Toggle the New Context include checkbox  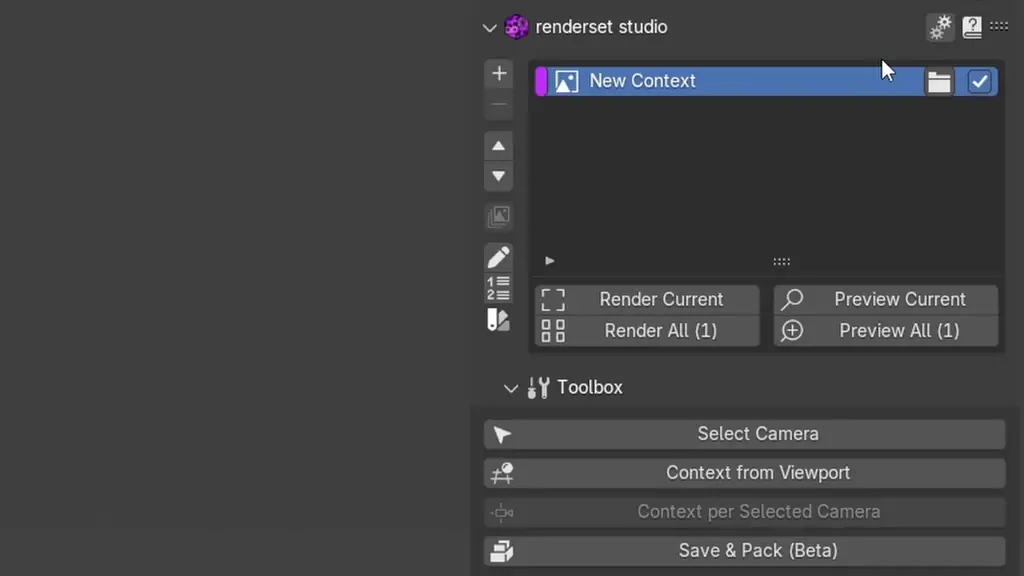(979, 82)
